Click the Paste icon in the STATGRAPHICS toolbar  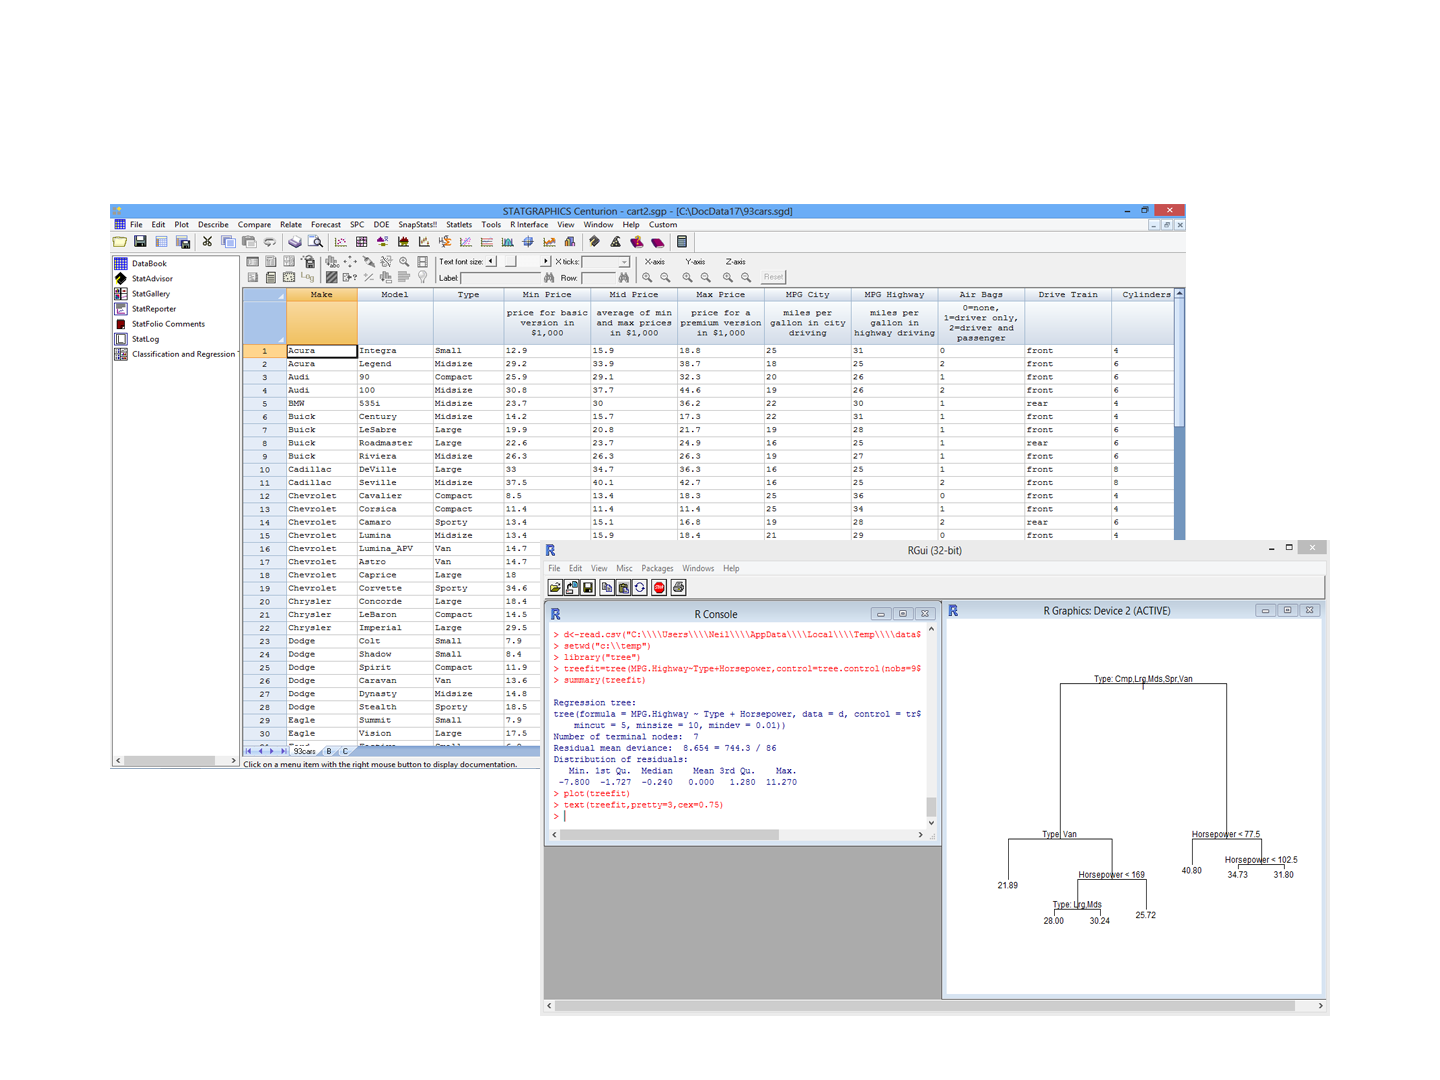click(x=248, y=241)
